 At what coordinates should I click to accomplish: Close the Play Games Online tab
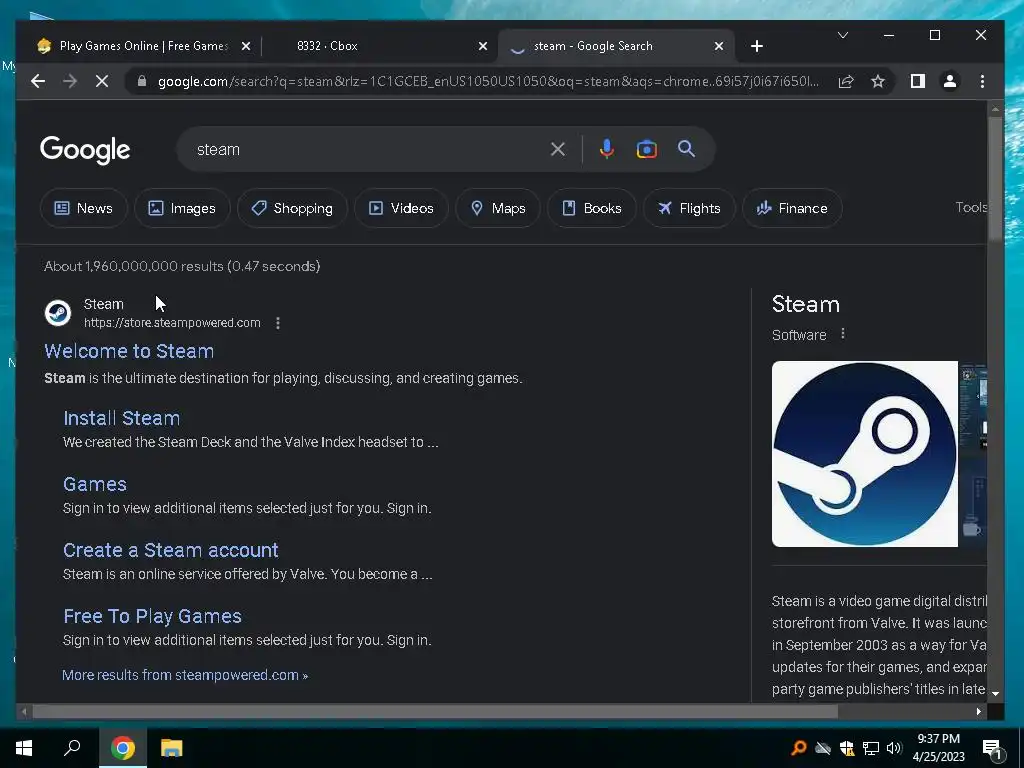[246, 46]
